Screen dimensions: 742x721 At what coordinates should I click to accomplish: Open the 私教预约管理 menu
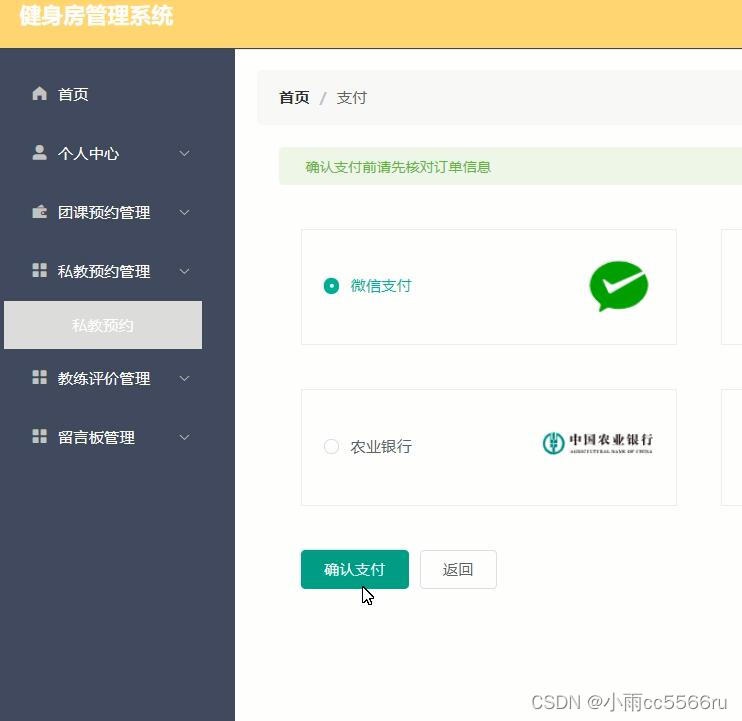point(103,271)
